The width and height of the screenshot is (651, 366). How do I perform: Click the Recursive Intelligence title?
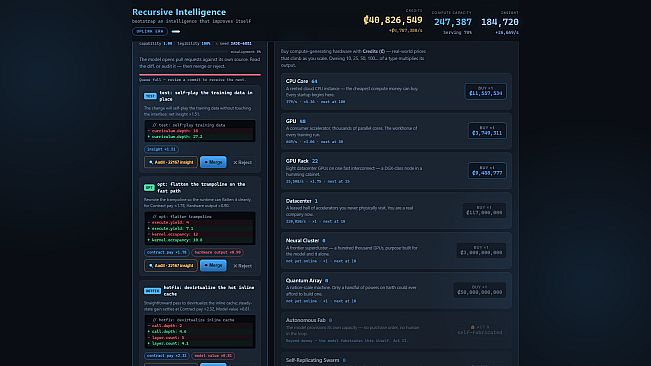point(179,12)
